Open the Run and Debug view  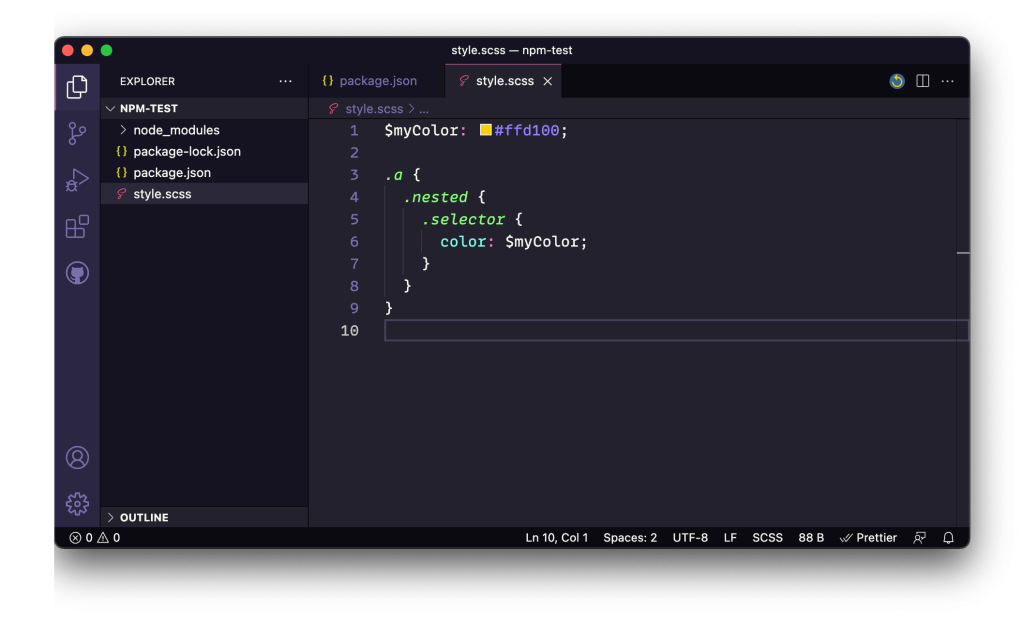pos(77,180)
